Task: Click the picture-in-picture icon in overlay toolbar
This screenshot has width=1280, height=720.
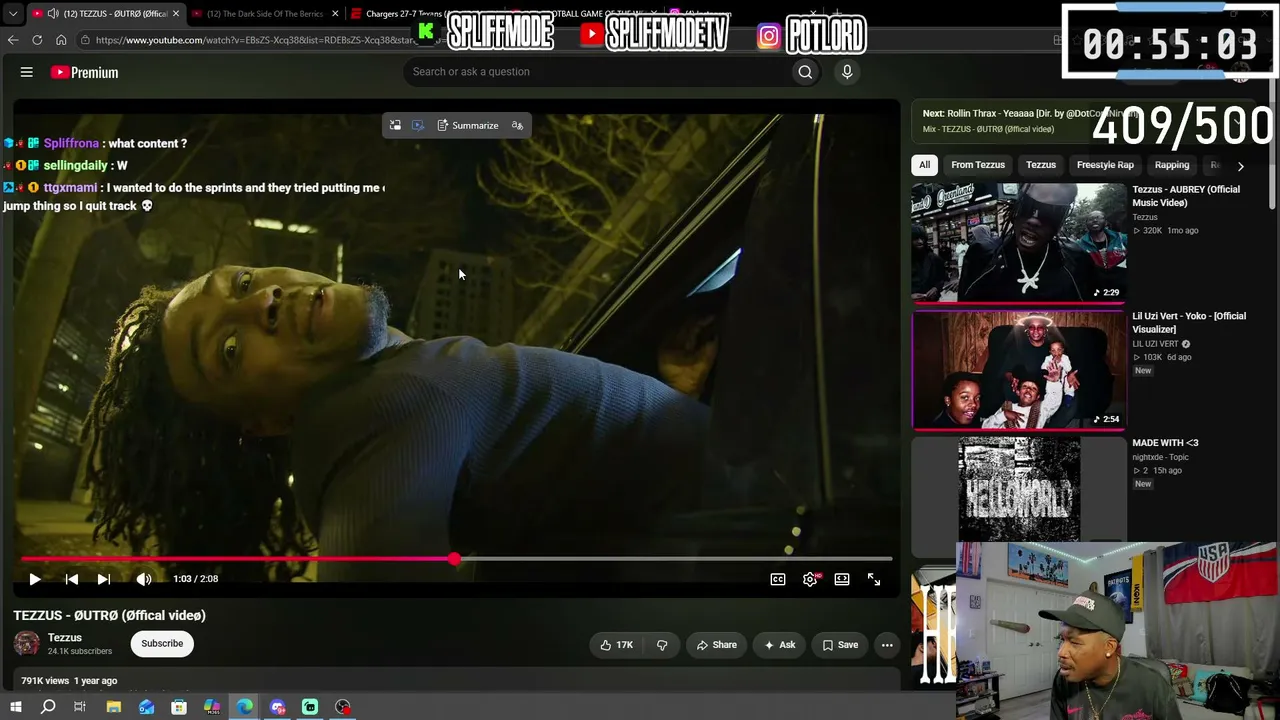Action: pyautogui.click(x=395, y=126)
